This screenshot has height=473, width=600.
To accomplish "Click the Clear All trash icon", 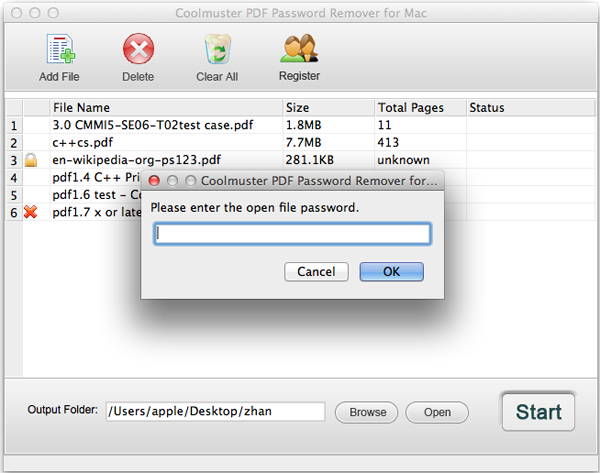I will (x=216, y=50).
